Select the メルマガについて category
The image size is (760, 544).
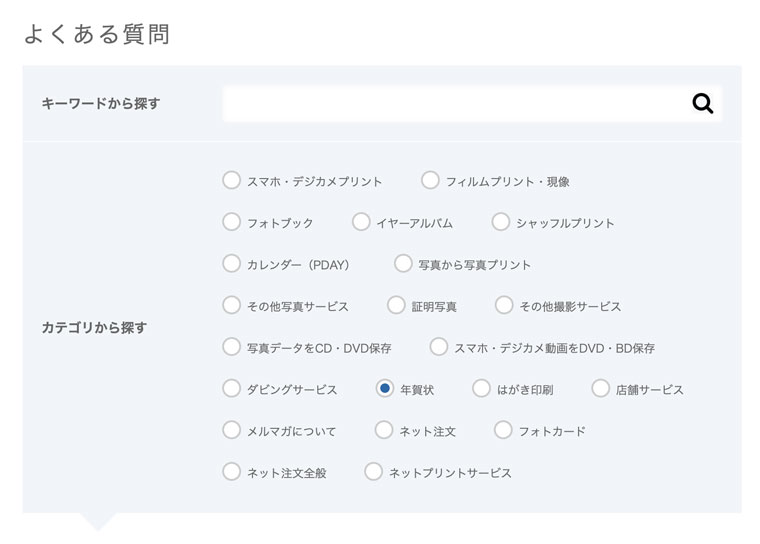[232, 430]
